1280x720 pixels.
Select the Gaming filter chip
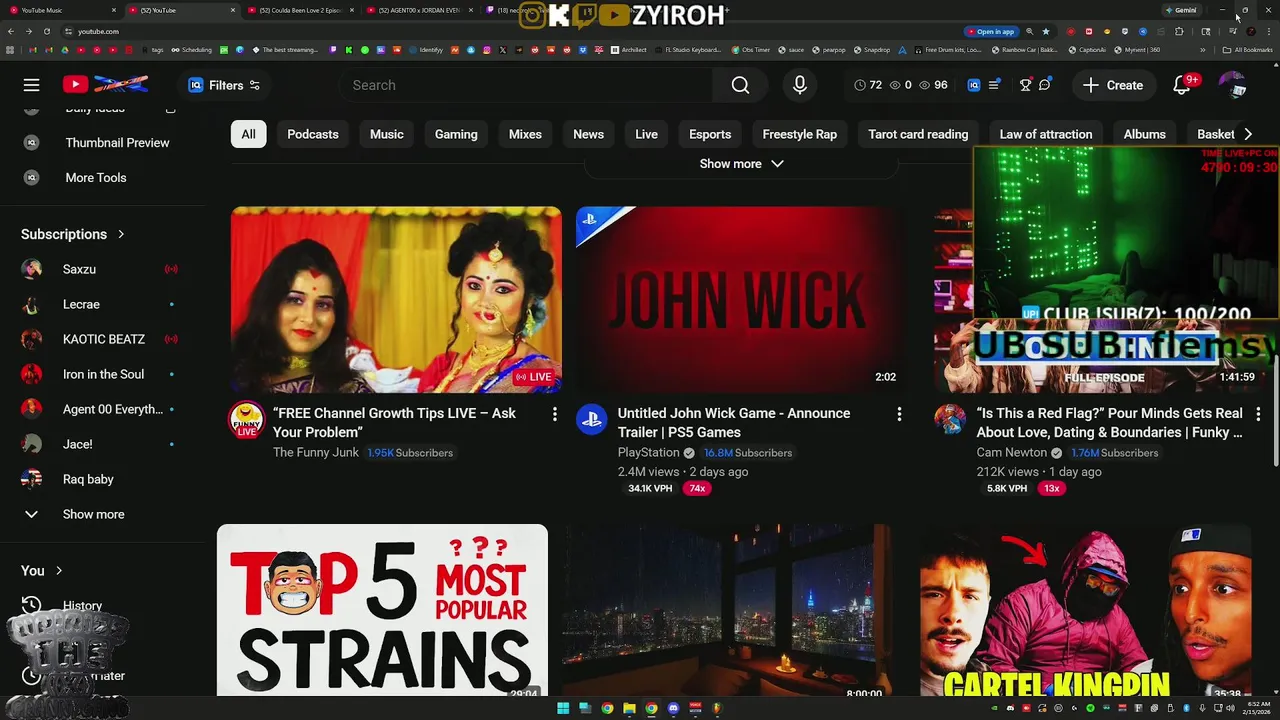pyautogui.click(x=456, y=134)
